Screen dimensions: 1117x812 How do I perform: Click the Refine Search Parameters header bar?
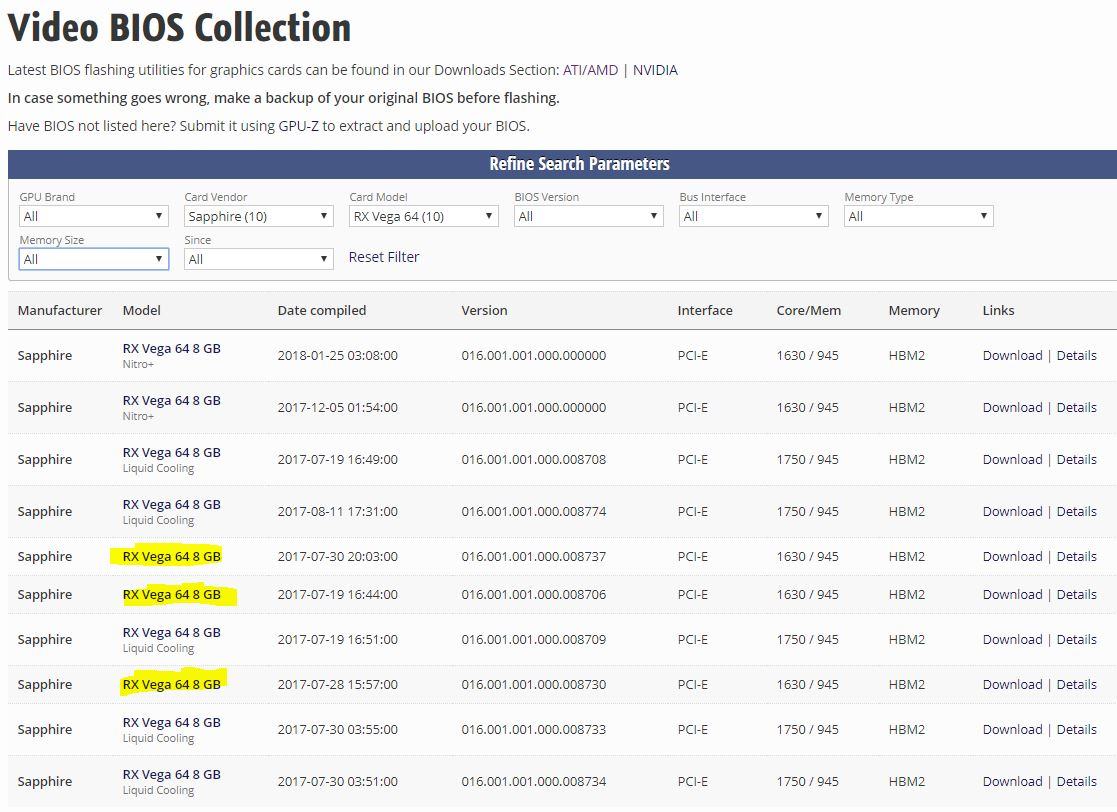tap(563, 164)
